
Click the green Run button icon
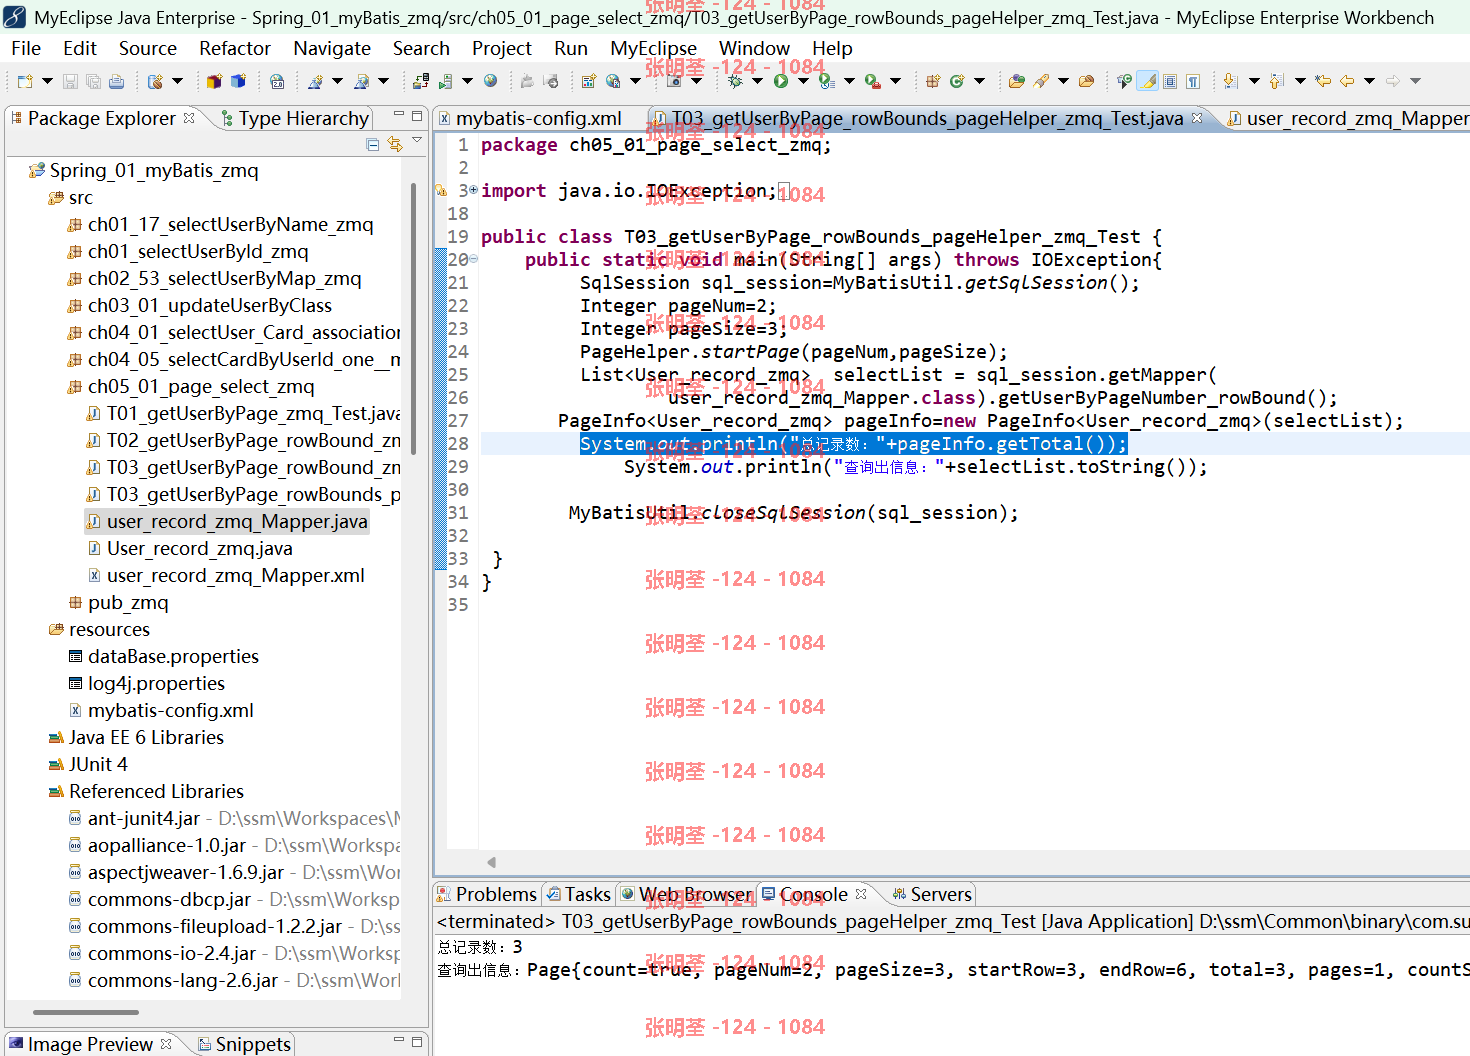(781, 81)
